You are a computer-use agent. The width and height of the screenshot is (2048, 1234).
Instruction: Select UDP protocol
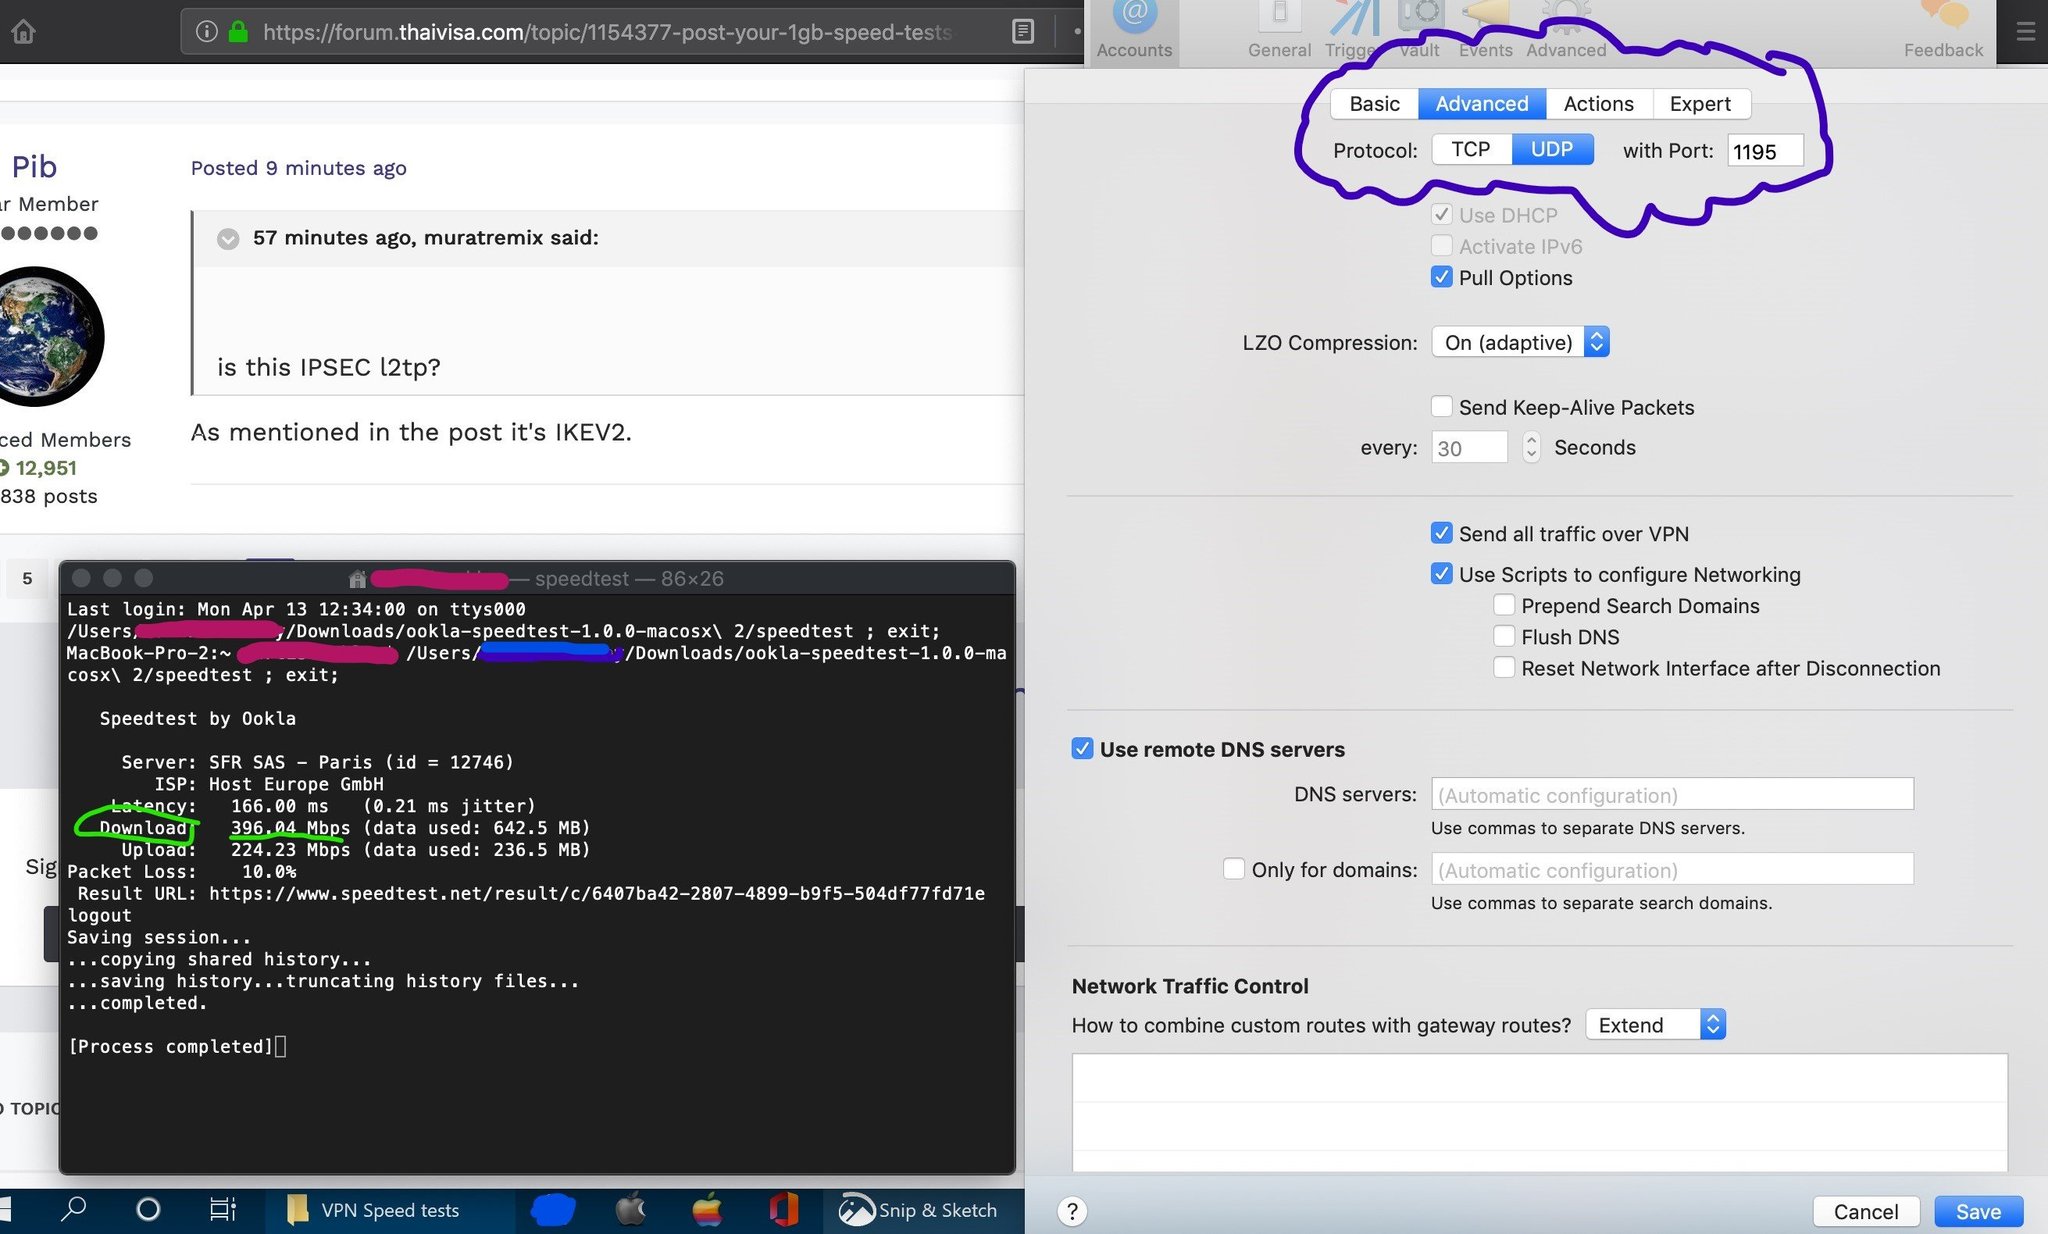[x=1552, y=149]
